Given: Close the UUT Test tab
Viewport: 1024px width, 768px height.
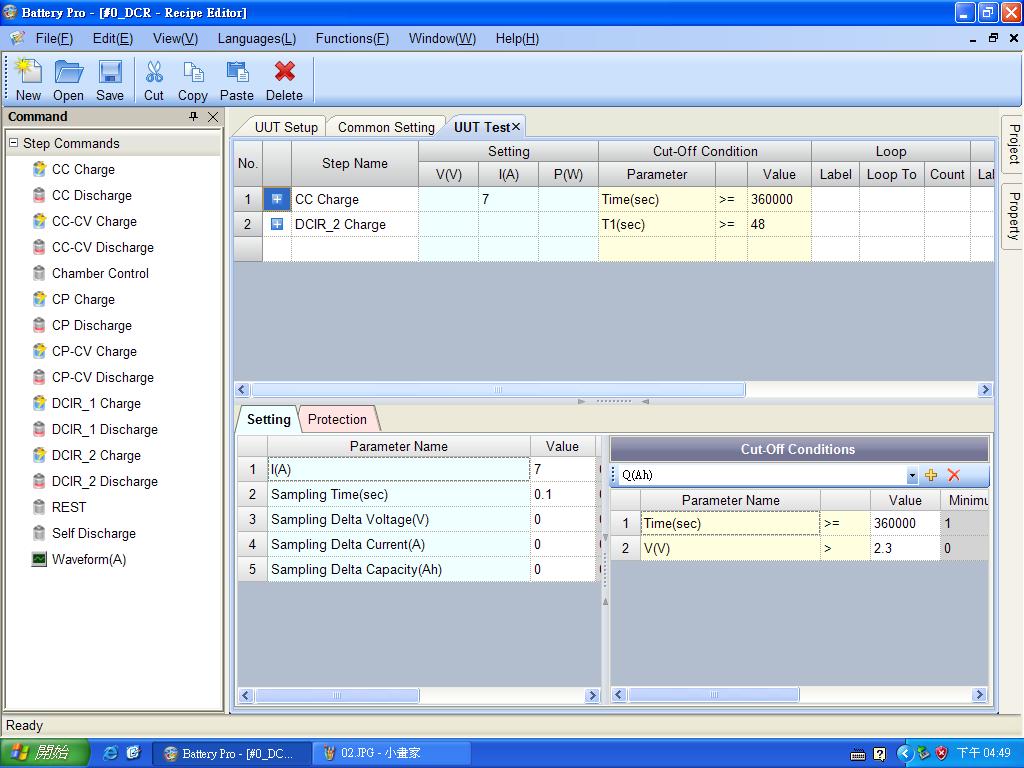Looking at the screenshot, I should (x=516, y=127).
